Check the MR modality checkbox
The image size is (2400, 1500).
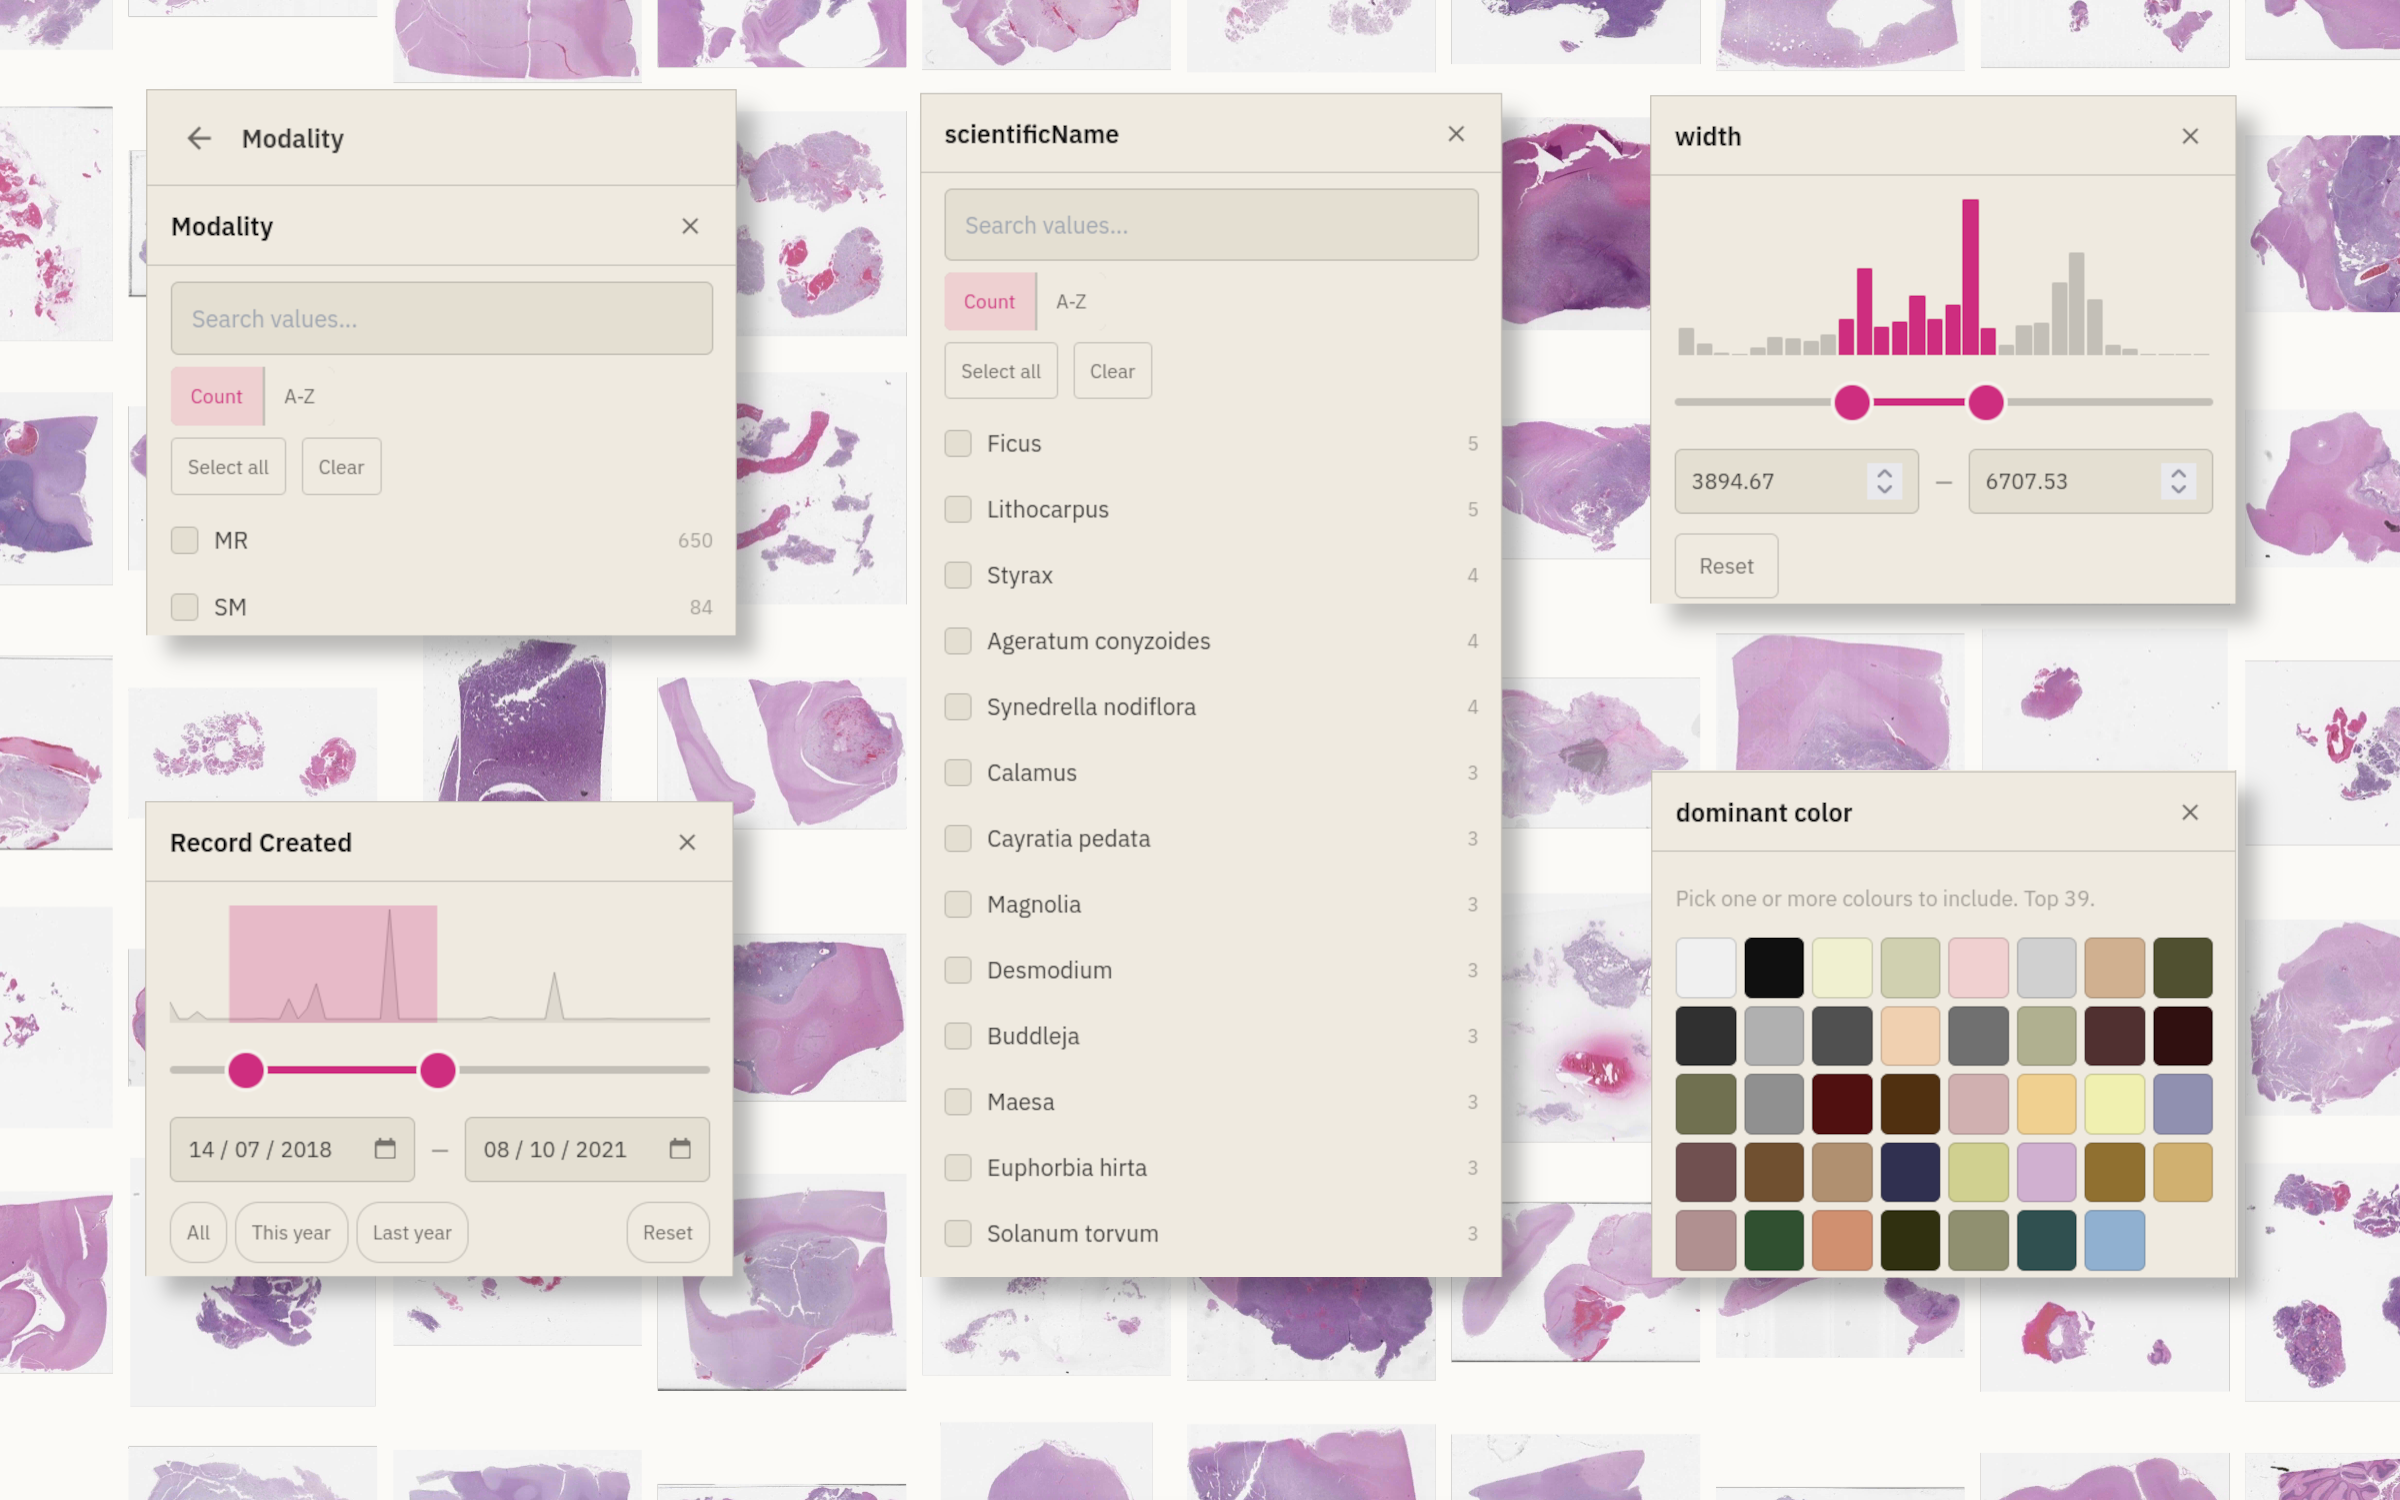[185, 540]
